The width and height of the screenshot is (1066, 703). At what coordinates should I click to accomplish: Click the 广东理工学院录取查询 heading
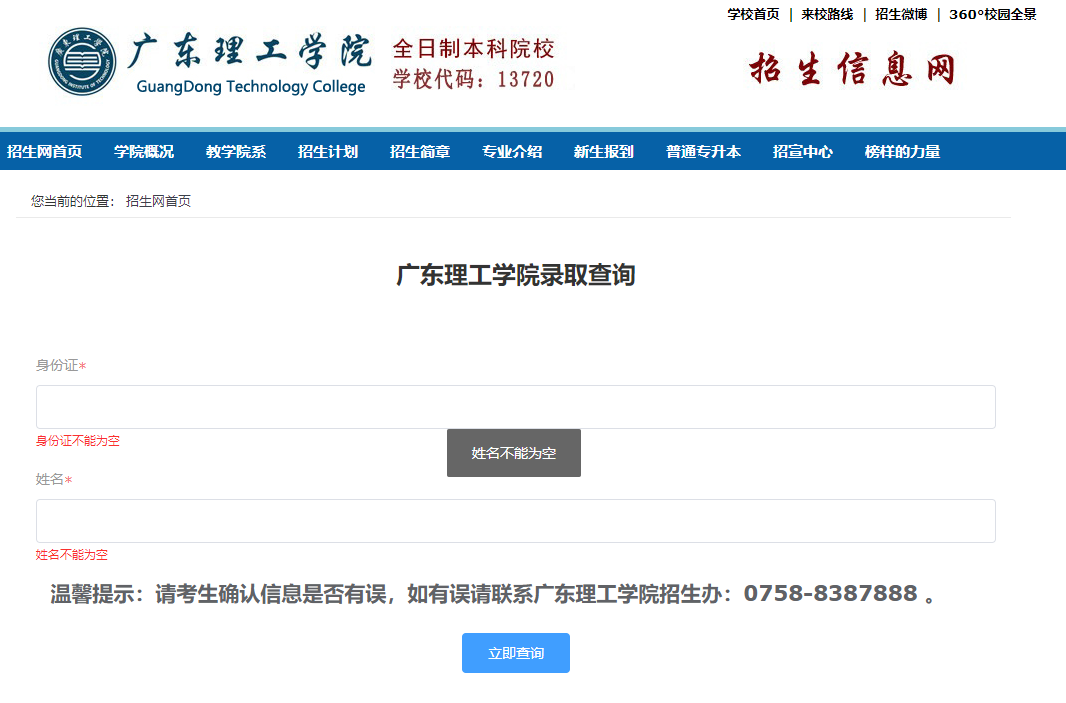[x=516, y=275]
